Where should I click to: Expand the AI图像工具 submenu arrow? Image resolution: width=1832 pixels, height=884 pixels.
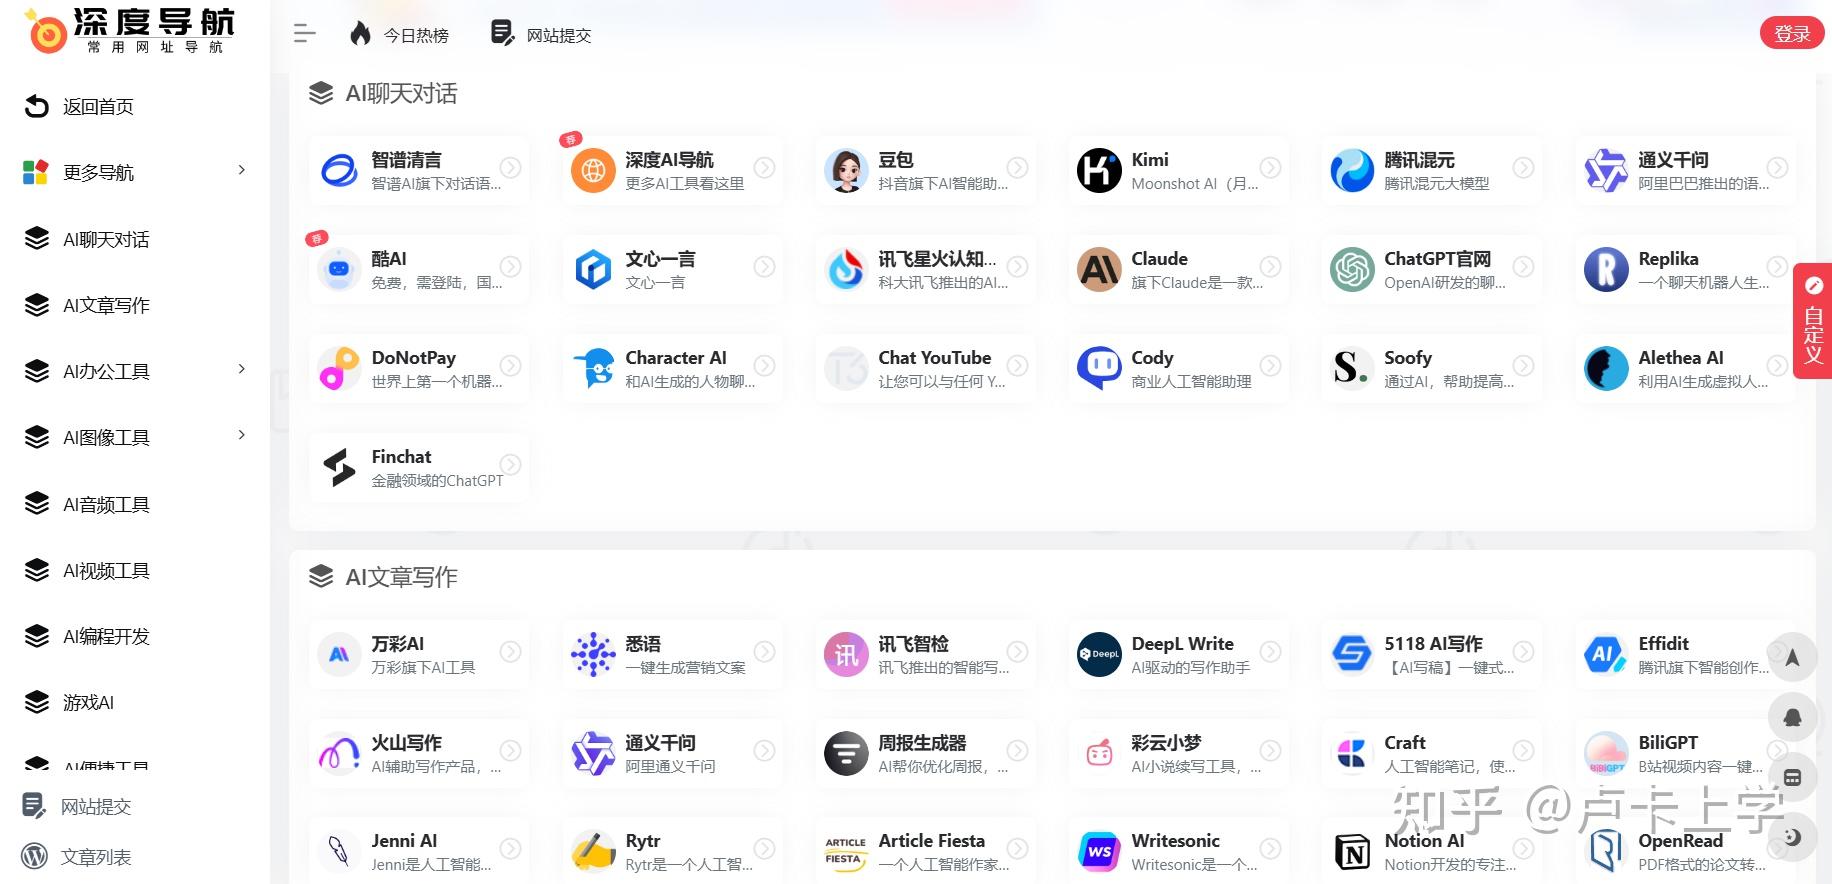(241, 435)
